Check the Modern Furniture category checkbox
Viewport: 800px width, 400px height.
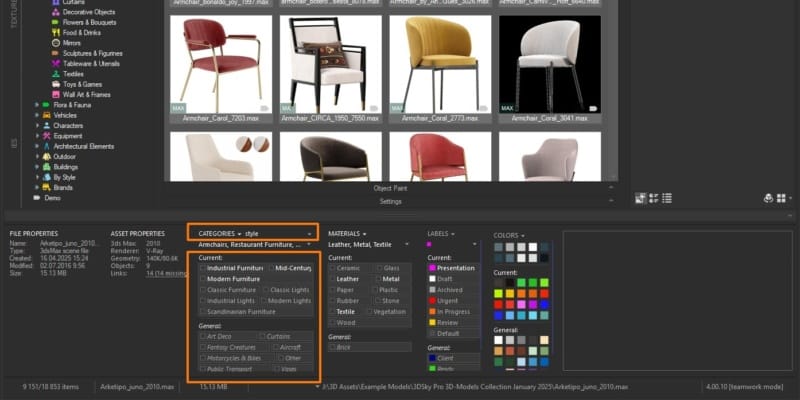click(x=203, y=279)
